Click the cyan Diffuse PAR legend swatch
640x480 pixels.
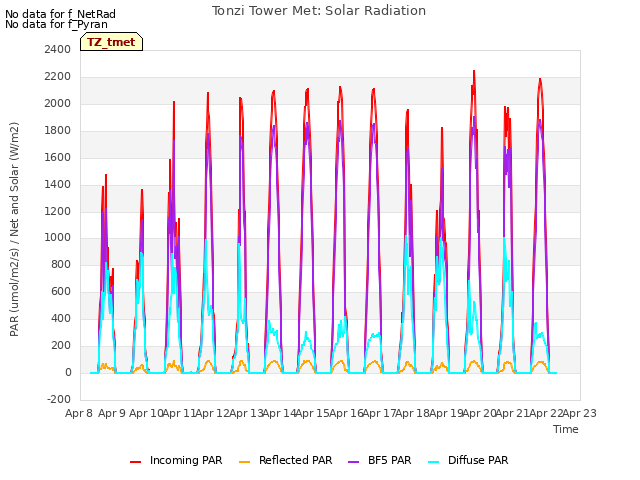tap(433, 462)
